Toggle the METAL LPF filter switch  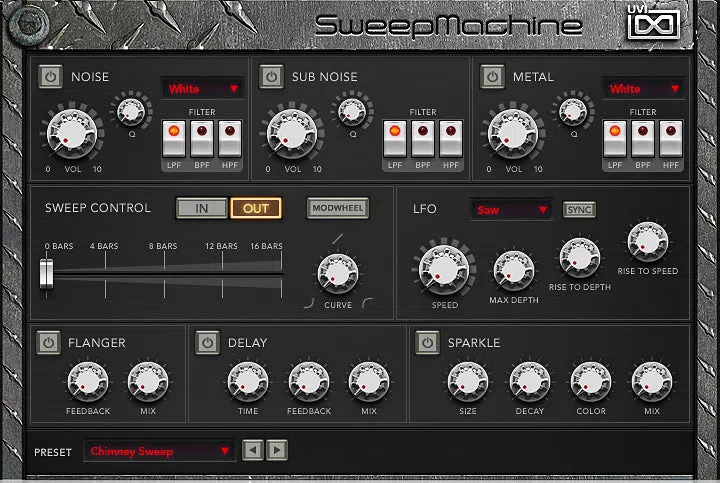point(615,139)
